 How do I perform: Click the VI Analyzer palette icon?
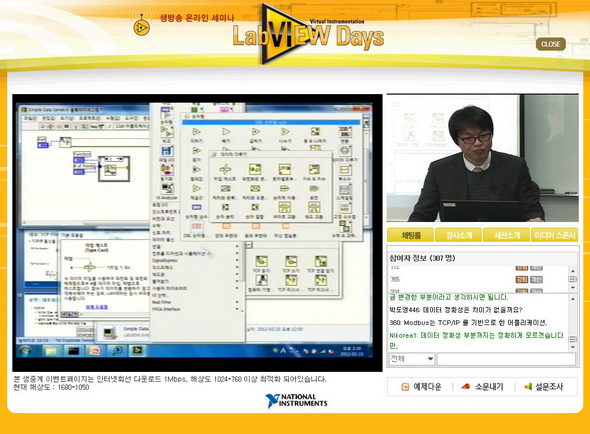click(x=167, y=188)
